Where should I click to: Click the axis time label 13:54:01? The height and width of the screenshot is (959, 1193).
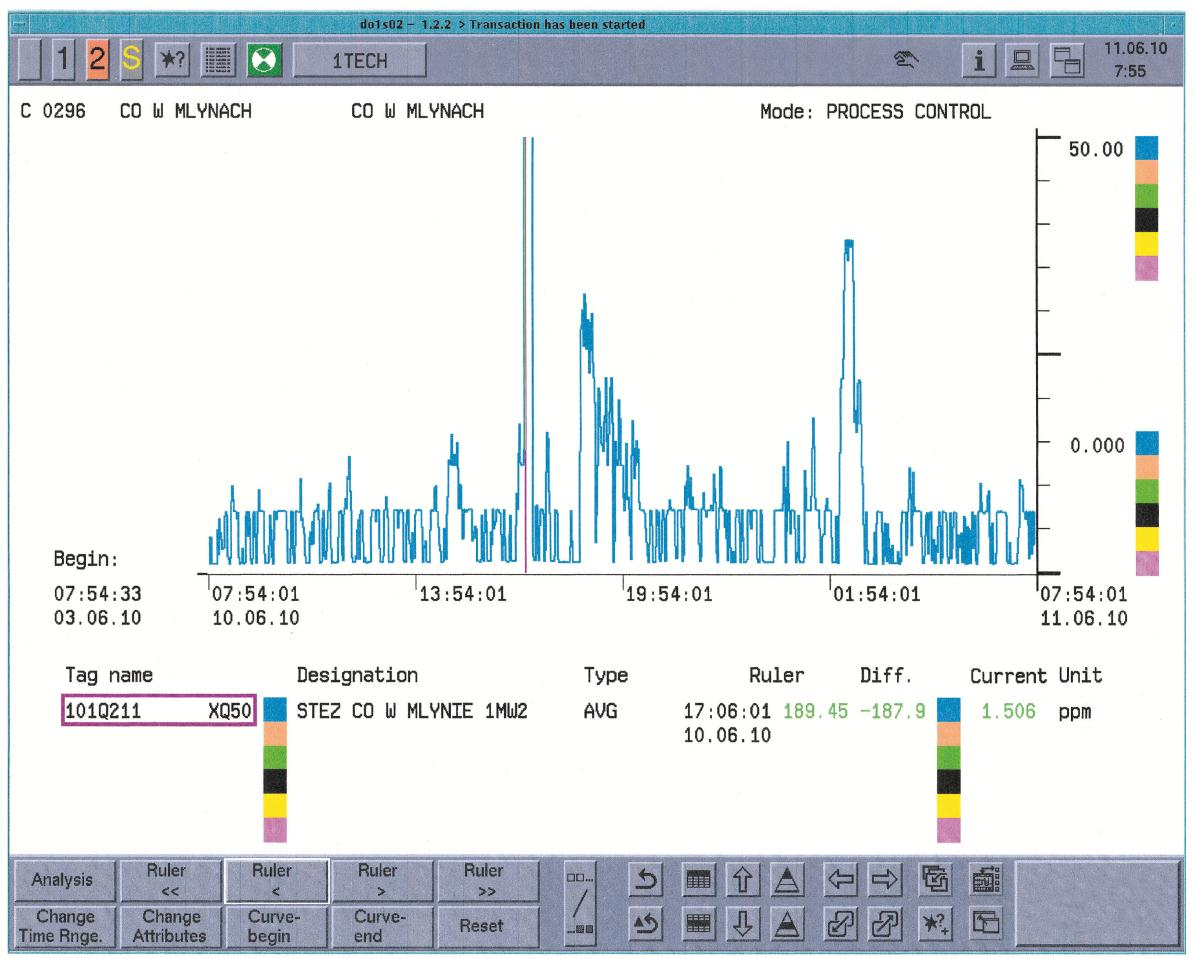[463, 594]
